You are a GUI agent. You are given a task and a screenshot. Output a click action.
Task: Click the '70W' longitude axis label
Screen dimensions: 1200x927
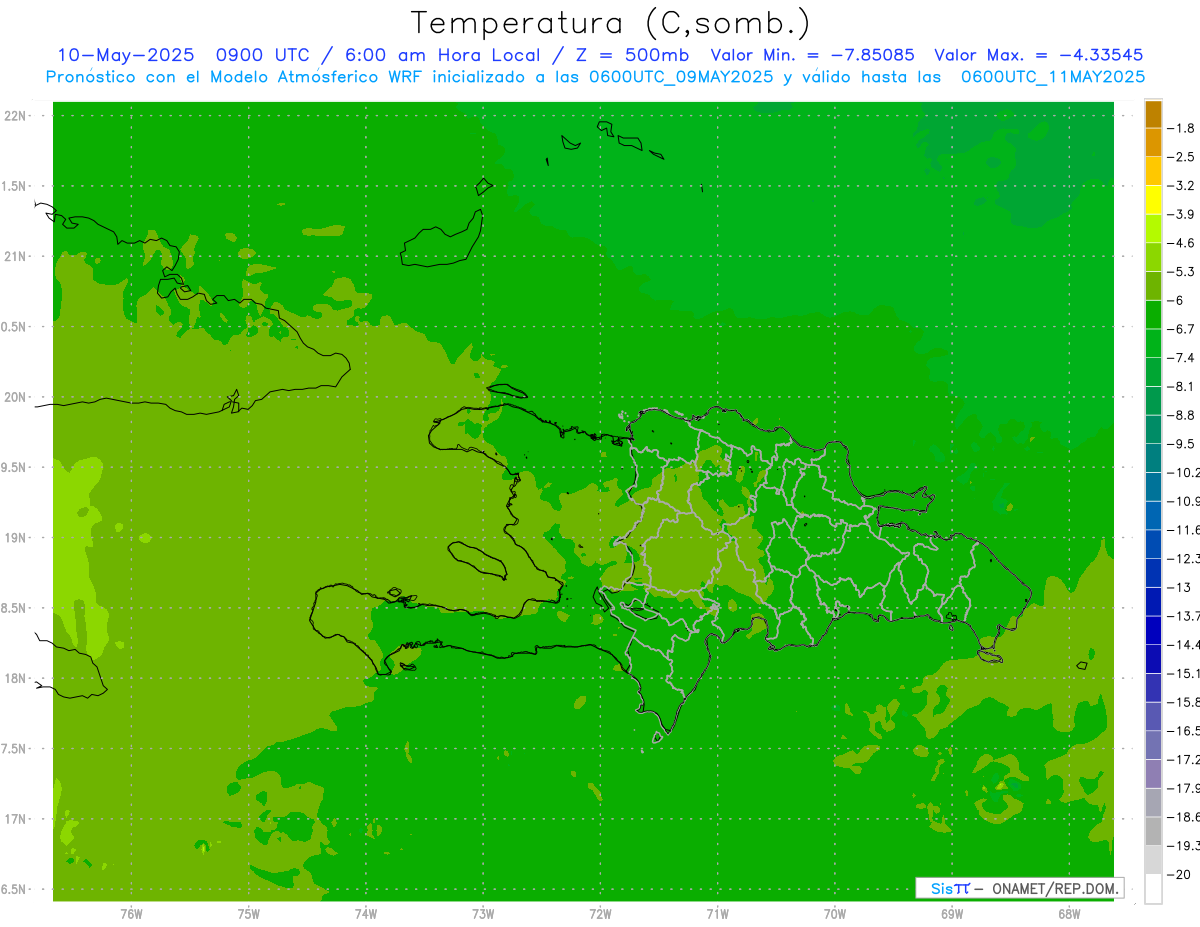835,914
